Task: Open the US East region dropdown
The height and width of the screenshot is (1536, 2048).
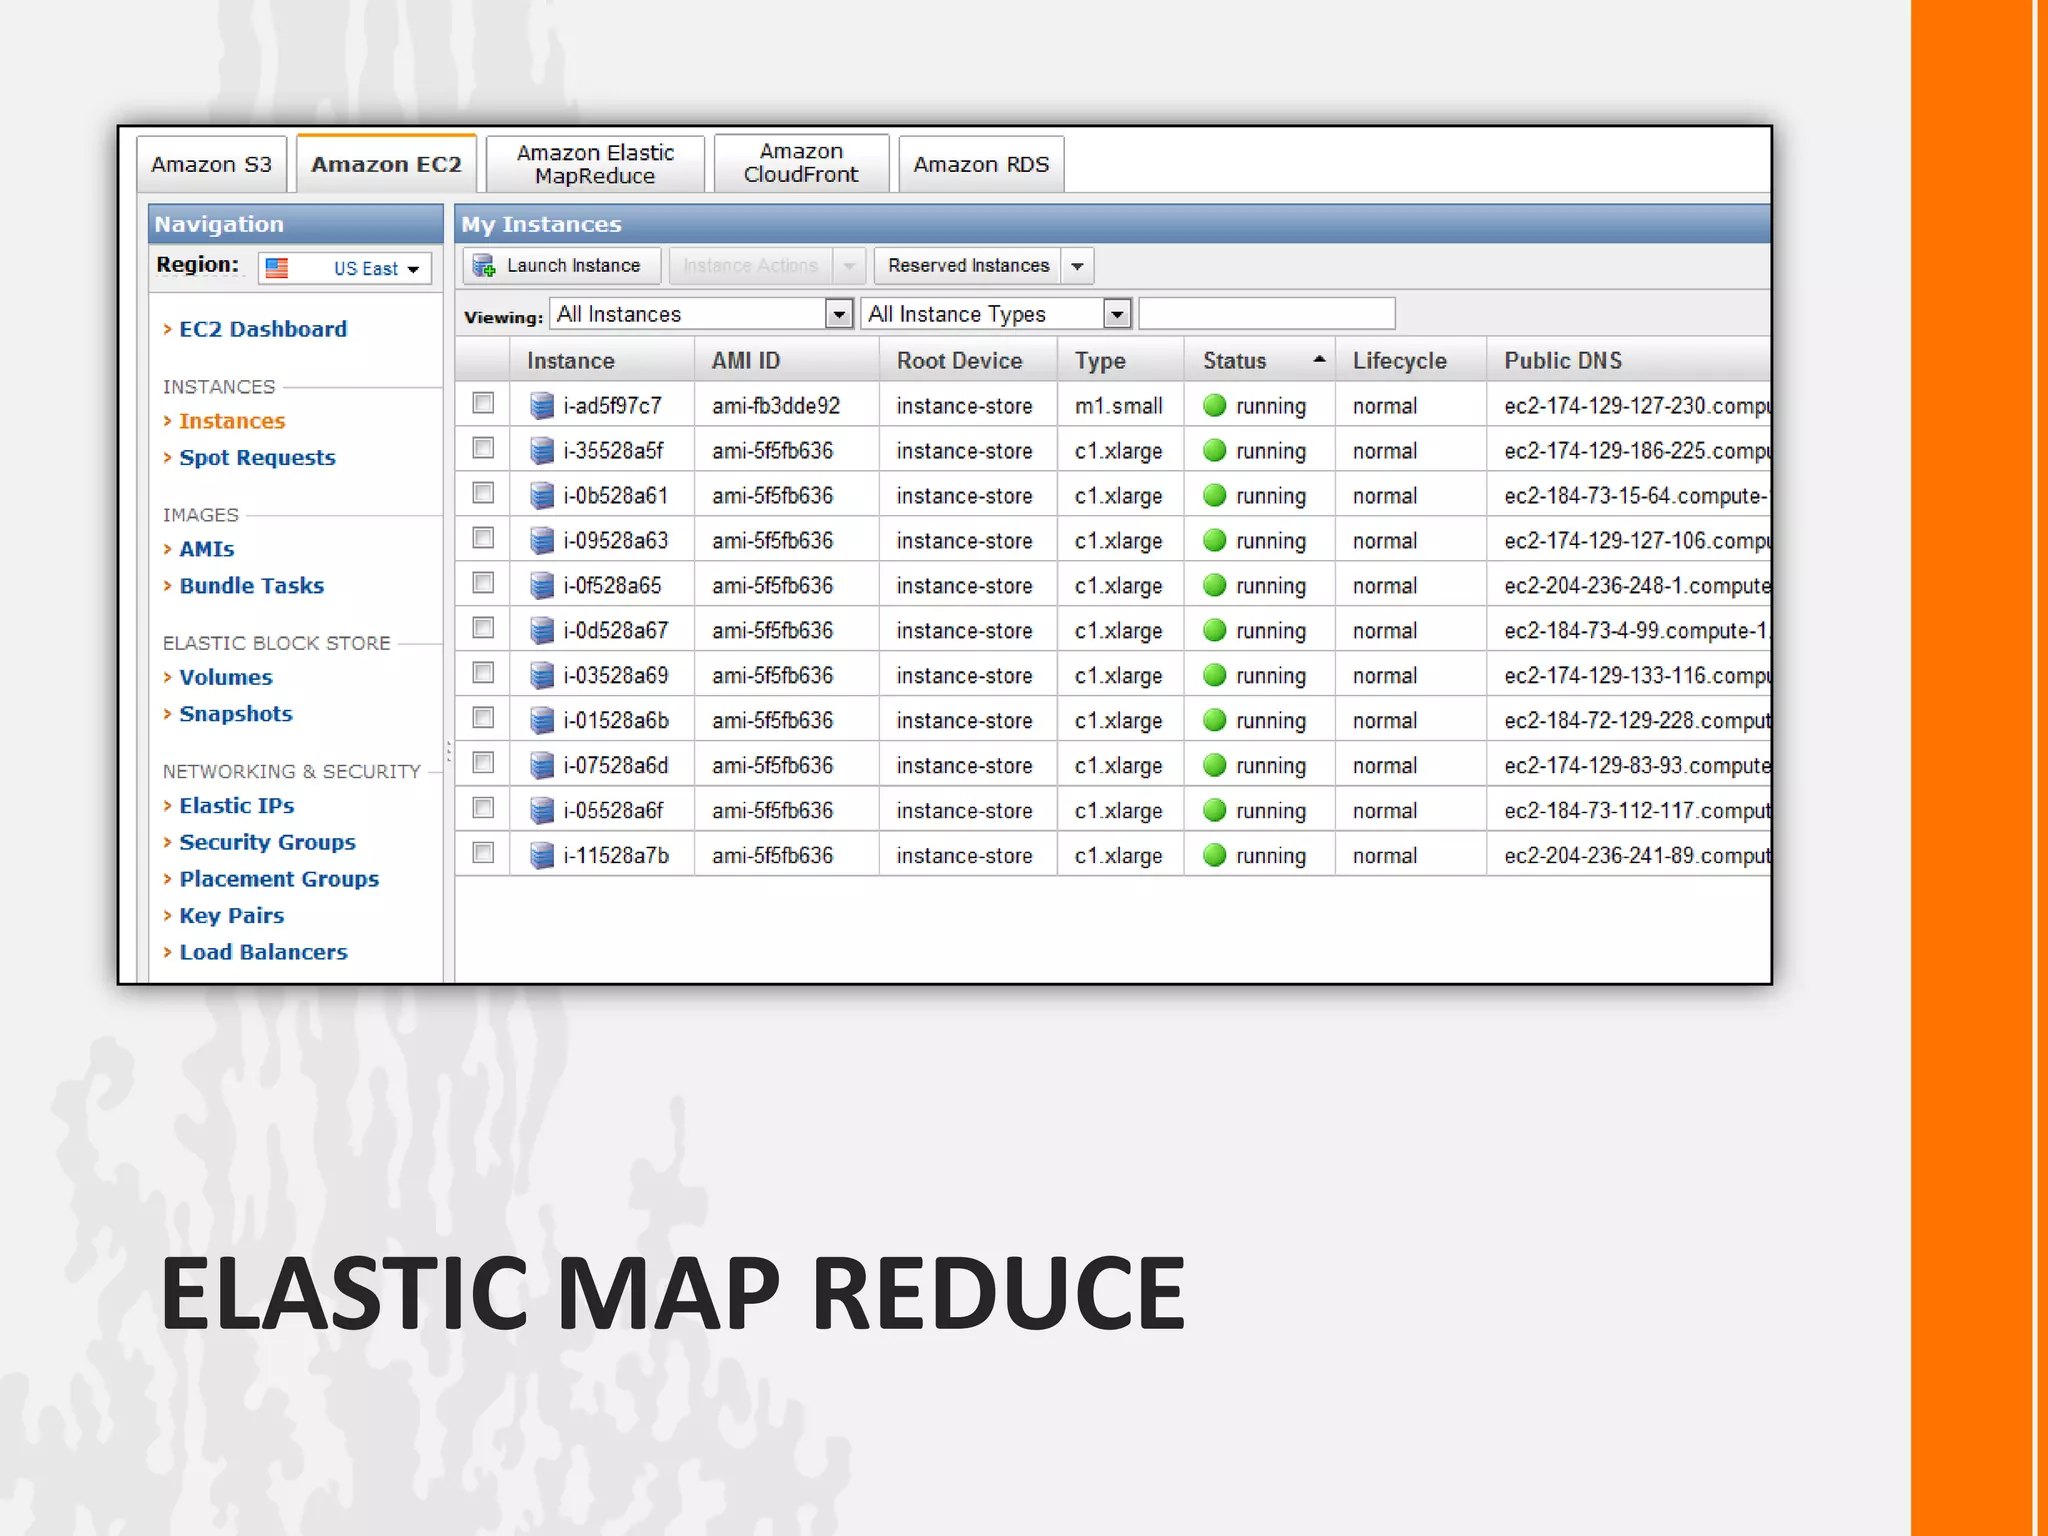Action: (345, 268)
